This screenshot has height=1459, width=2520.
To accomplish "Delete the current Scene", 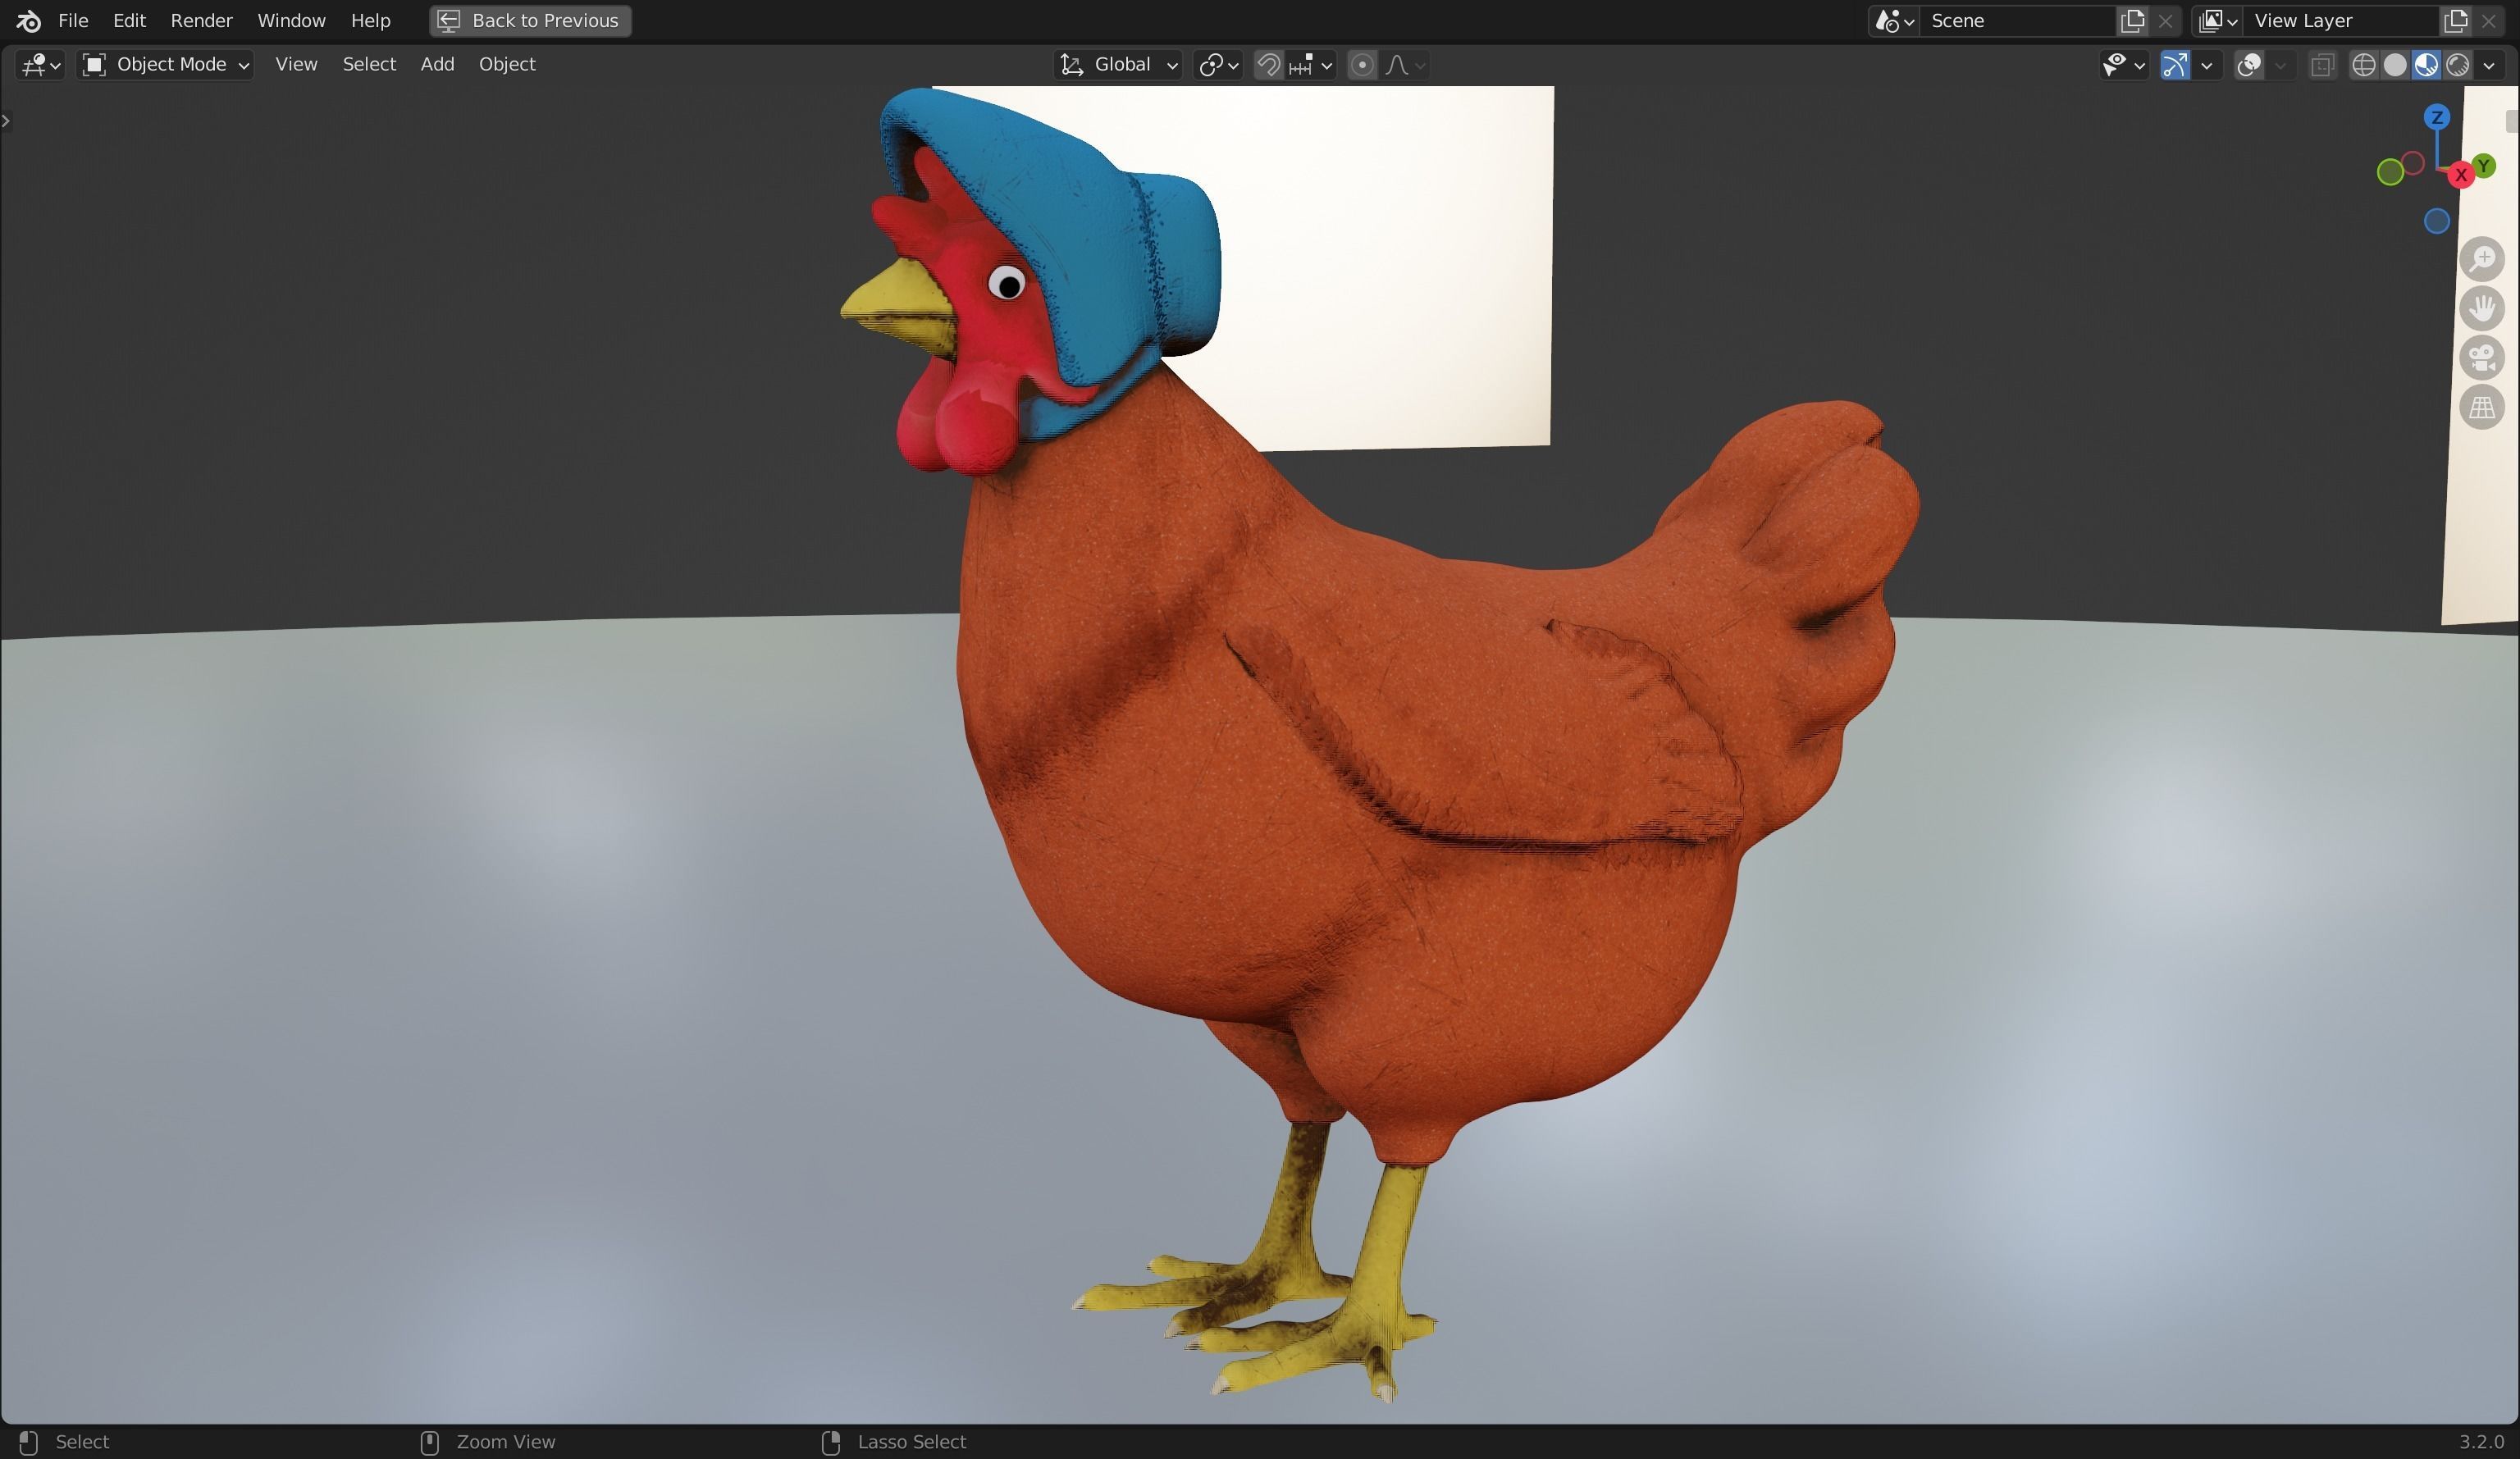I will pyautogui.click(x=2165, y=21).
